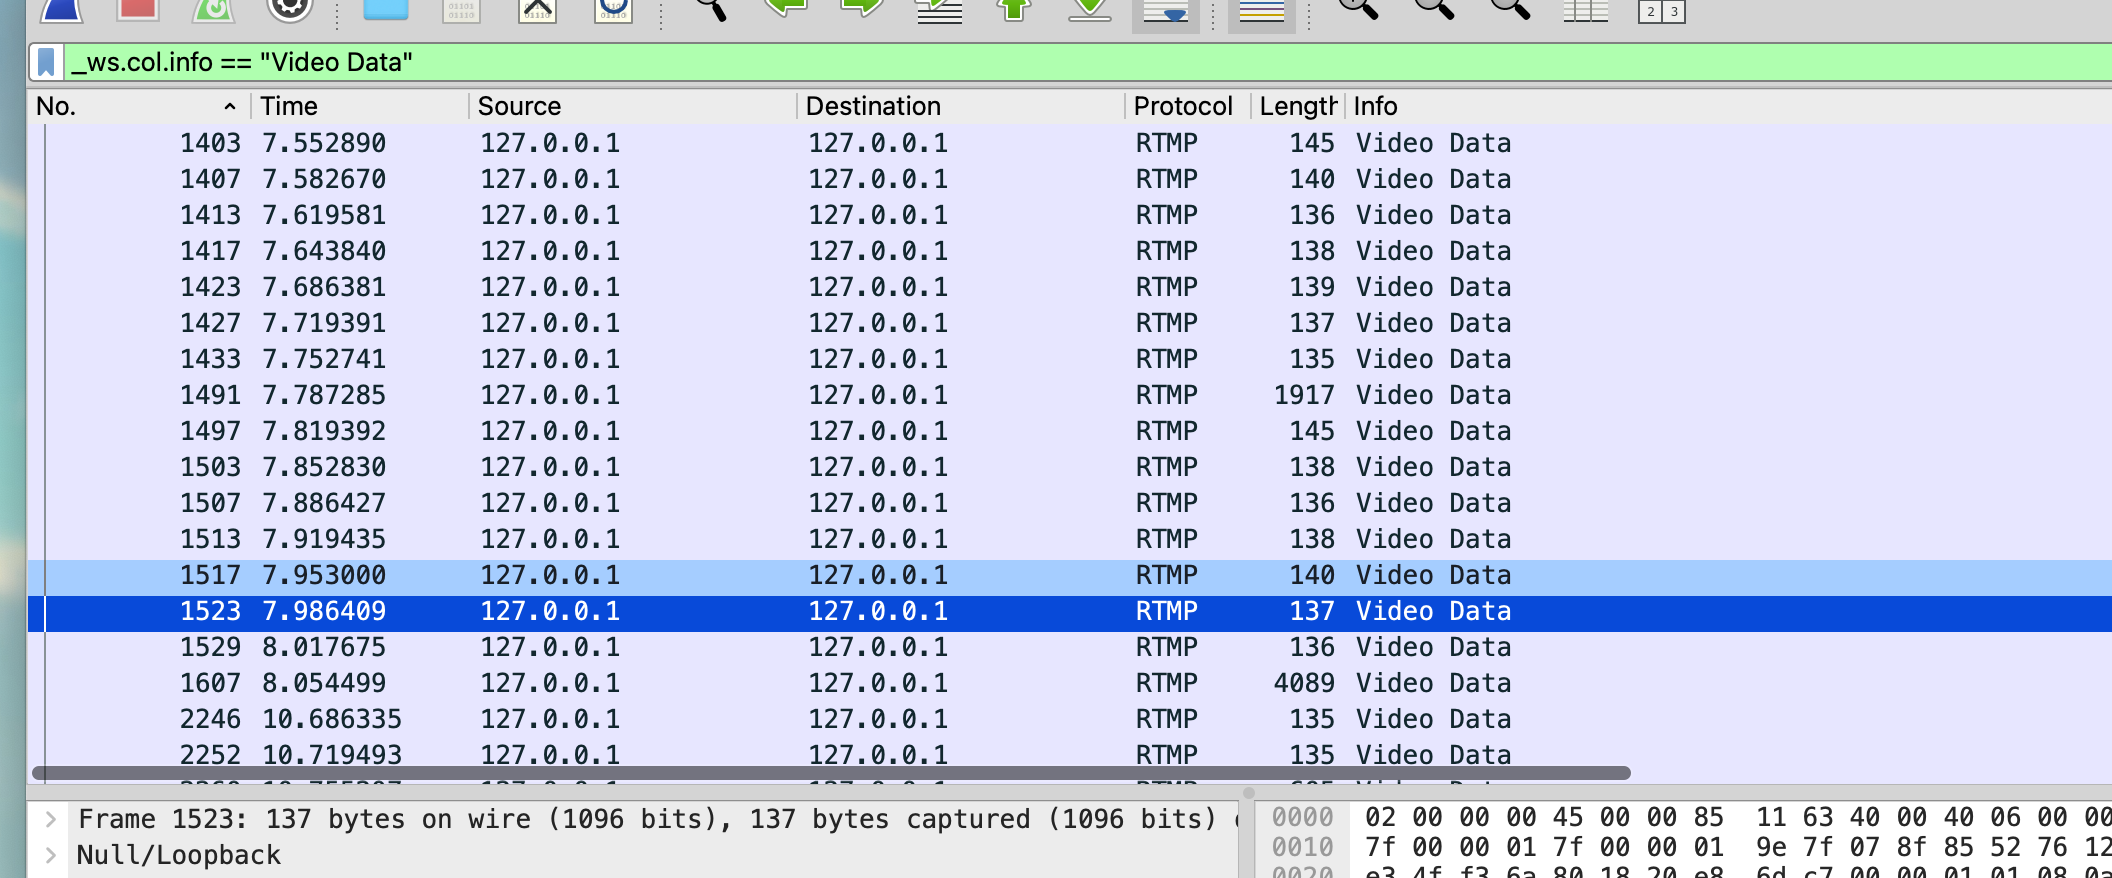Jump to the first packet with the up arrow
Screen dimensions: 2112x878
coord(1014,10)
